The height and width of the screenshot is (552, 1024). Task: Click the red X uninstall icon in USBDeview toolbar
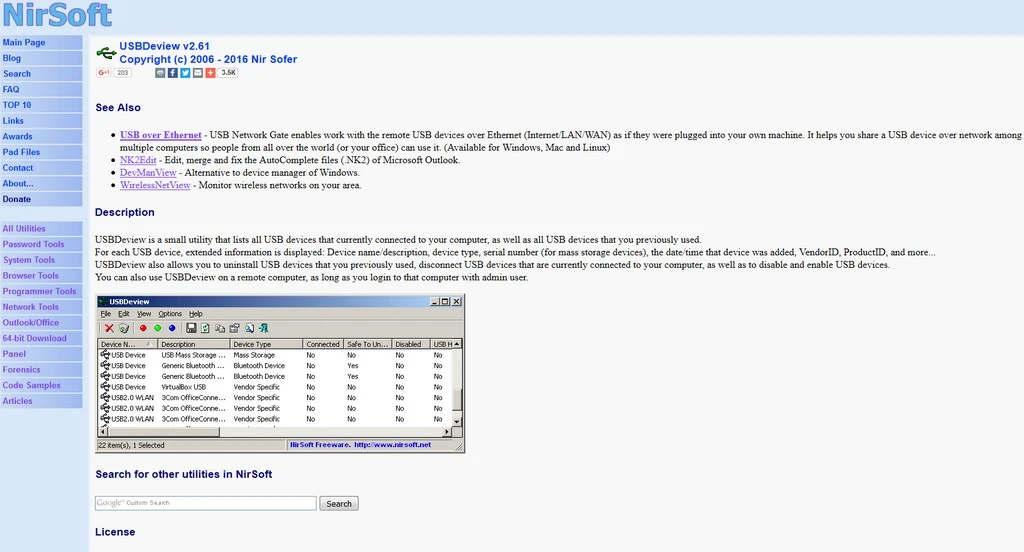(109, 328)
